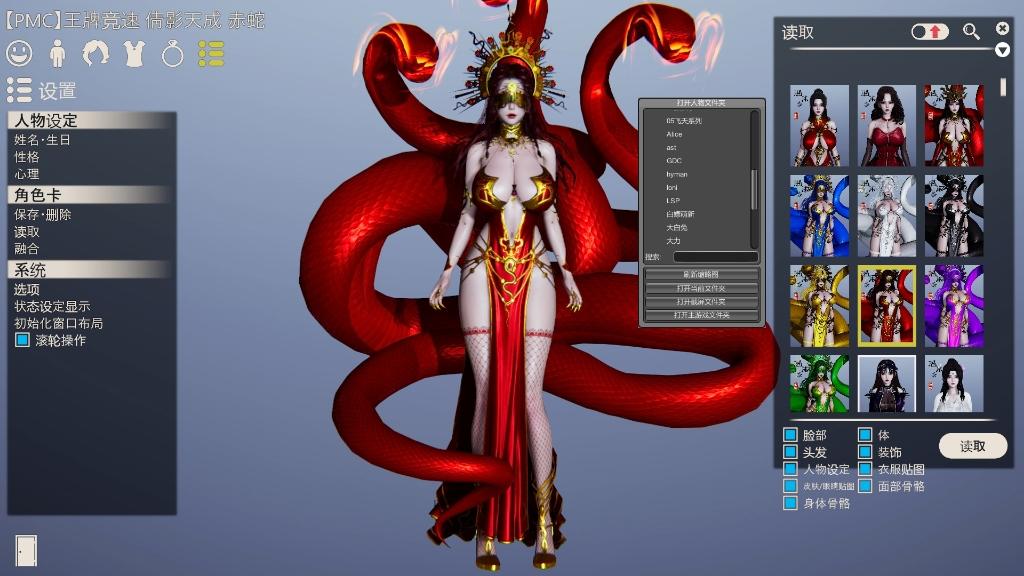
Task: Toggle the 滚轮操作 checkbox
Action: [22, 340]
